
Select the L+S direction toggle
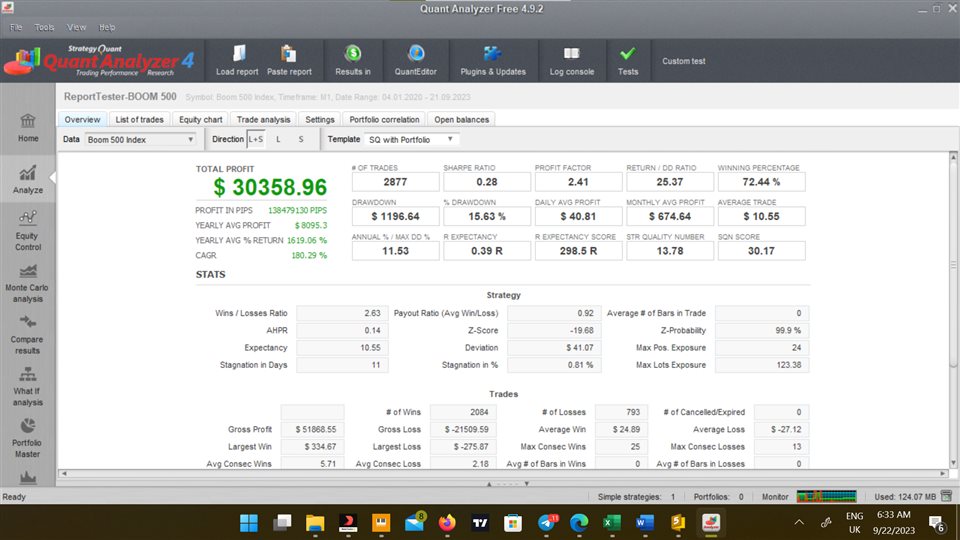click(x=256, y=139)
